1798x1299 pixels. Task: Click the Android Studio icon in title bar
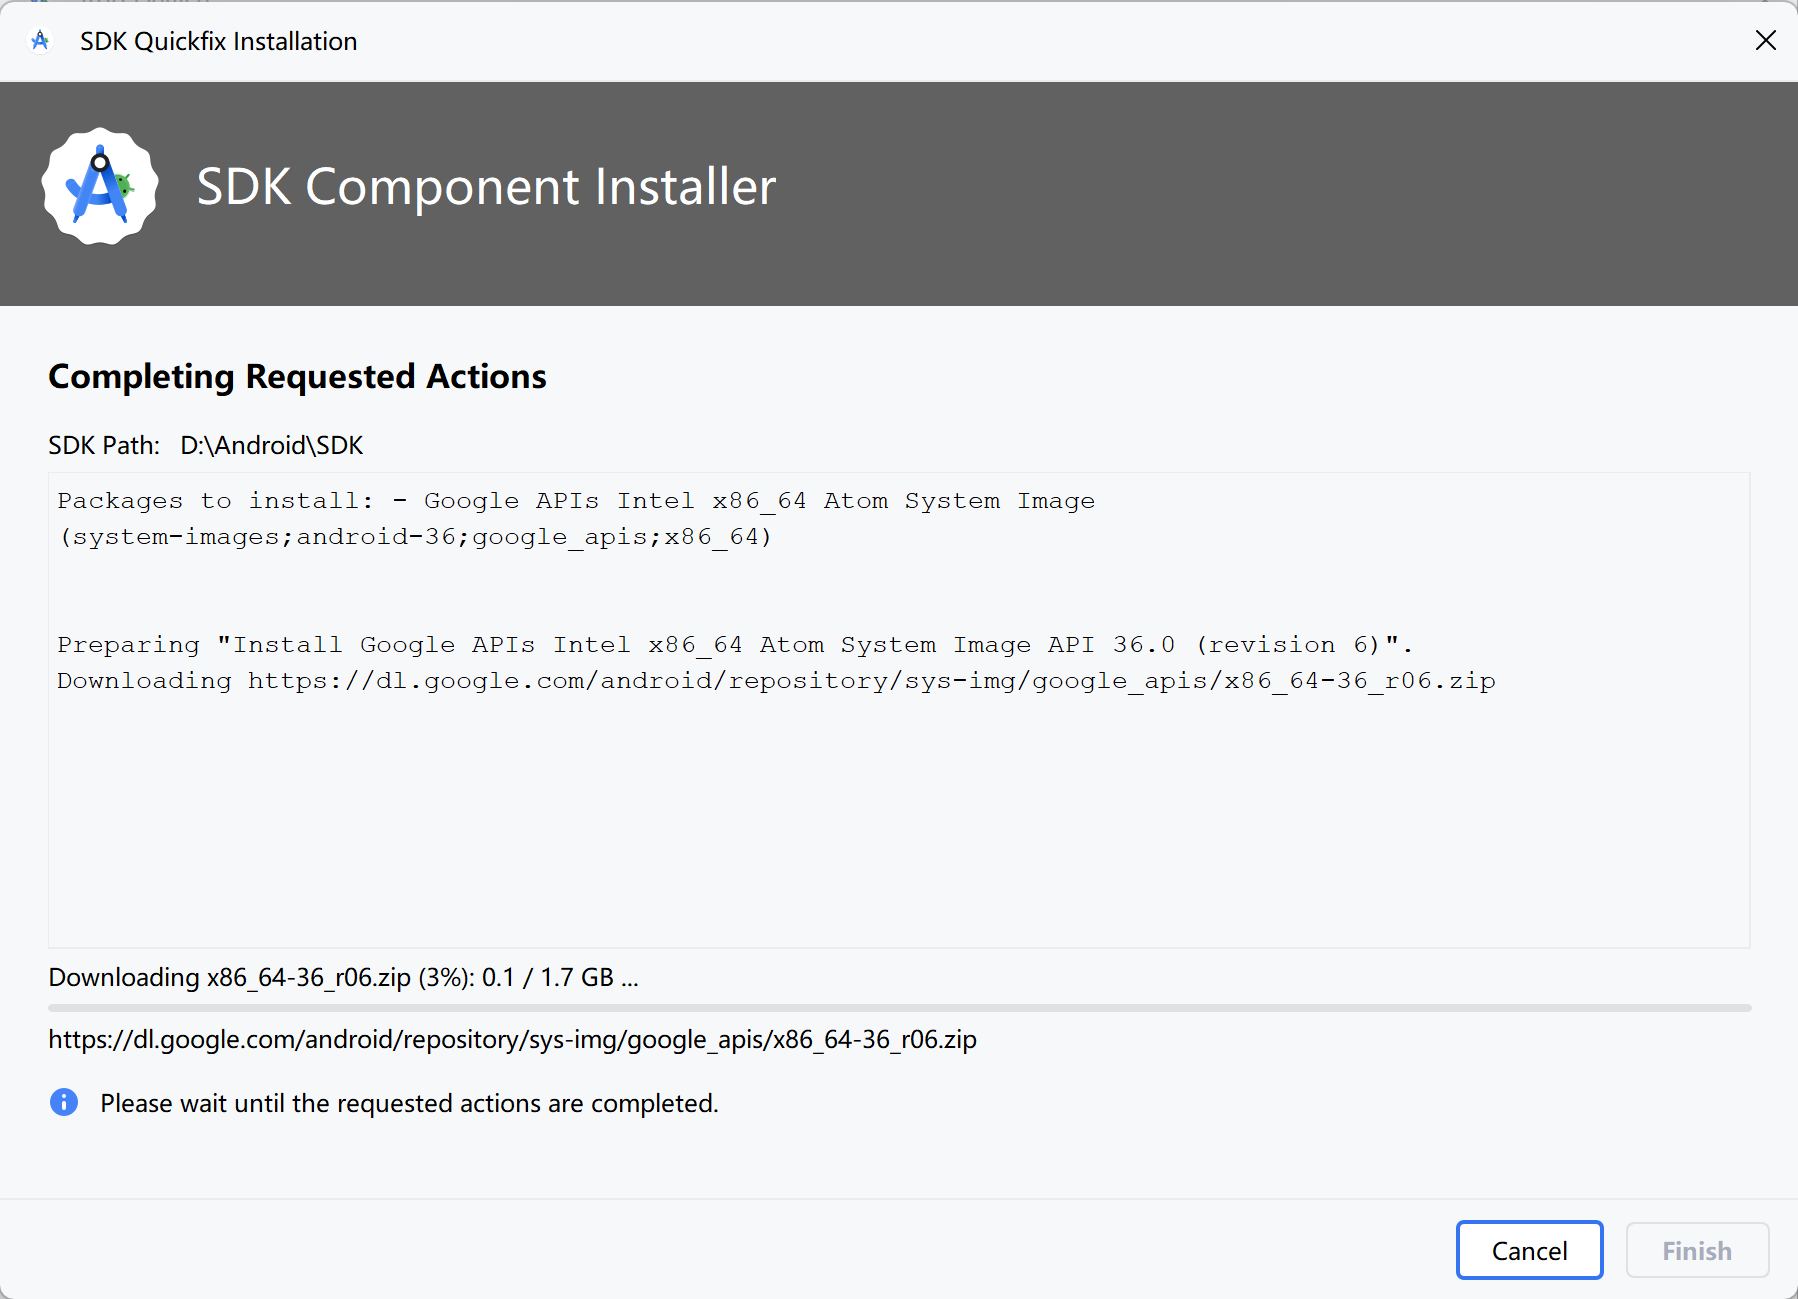click(x=40, y=41)
